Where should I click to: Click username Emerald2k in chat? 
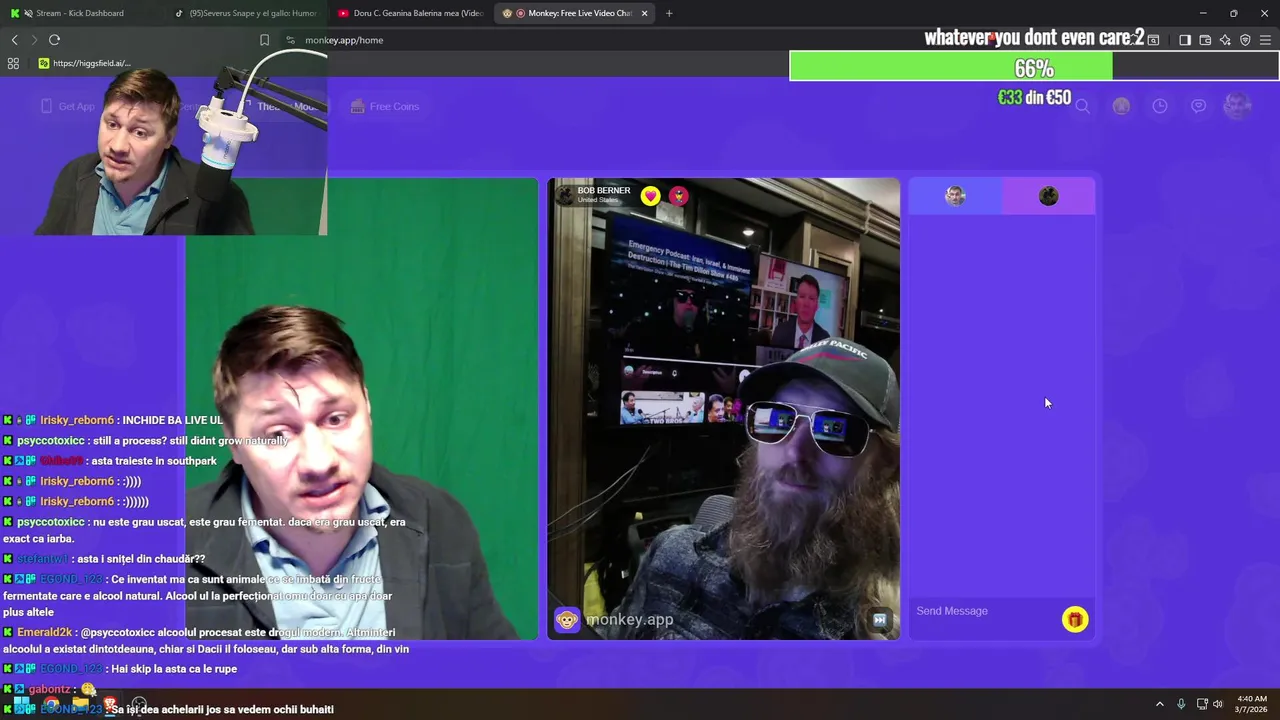pyautogui.click(x=44, y=633)
